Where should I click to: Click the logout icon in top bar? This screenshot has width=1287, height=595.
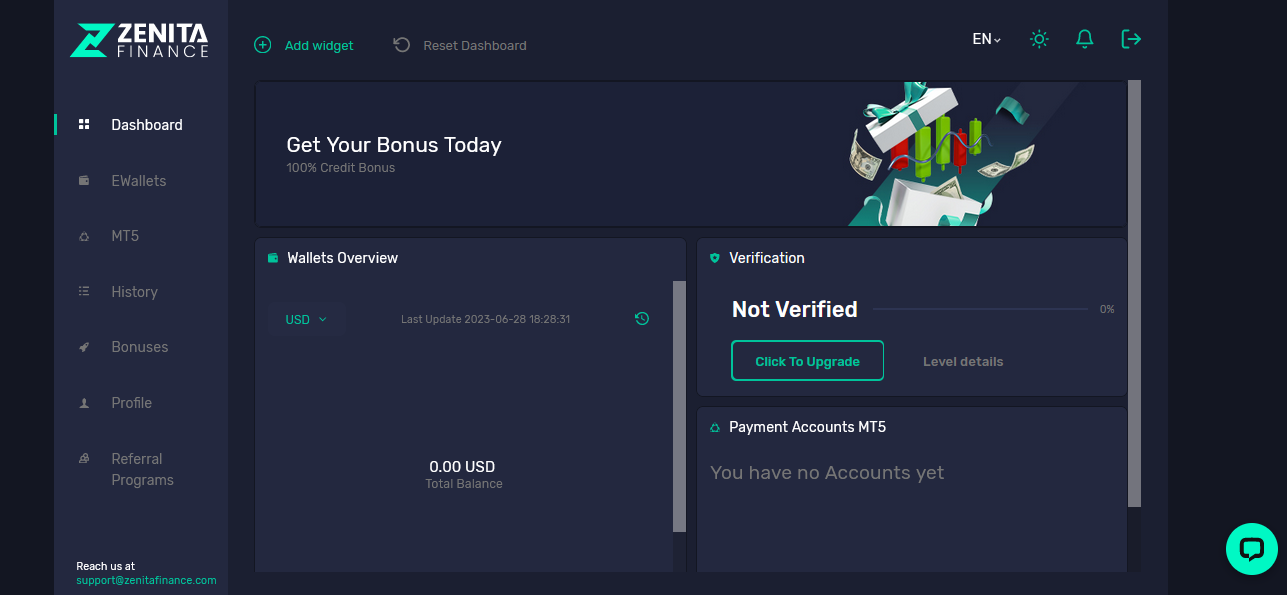pyautogui.click(x=1131, y=39)
